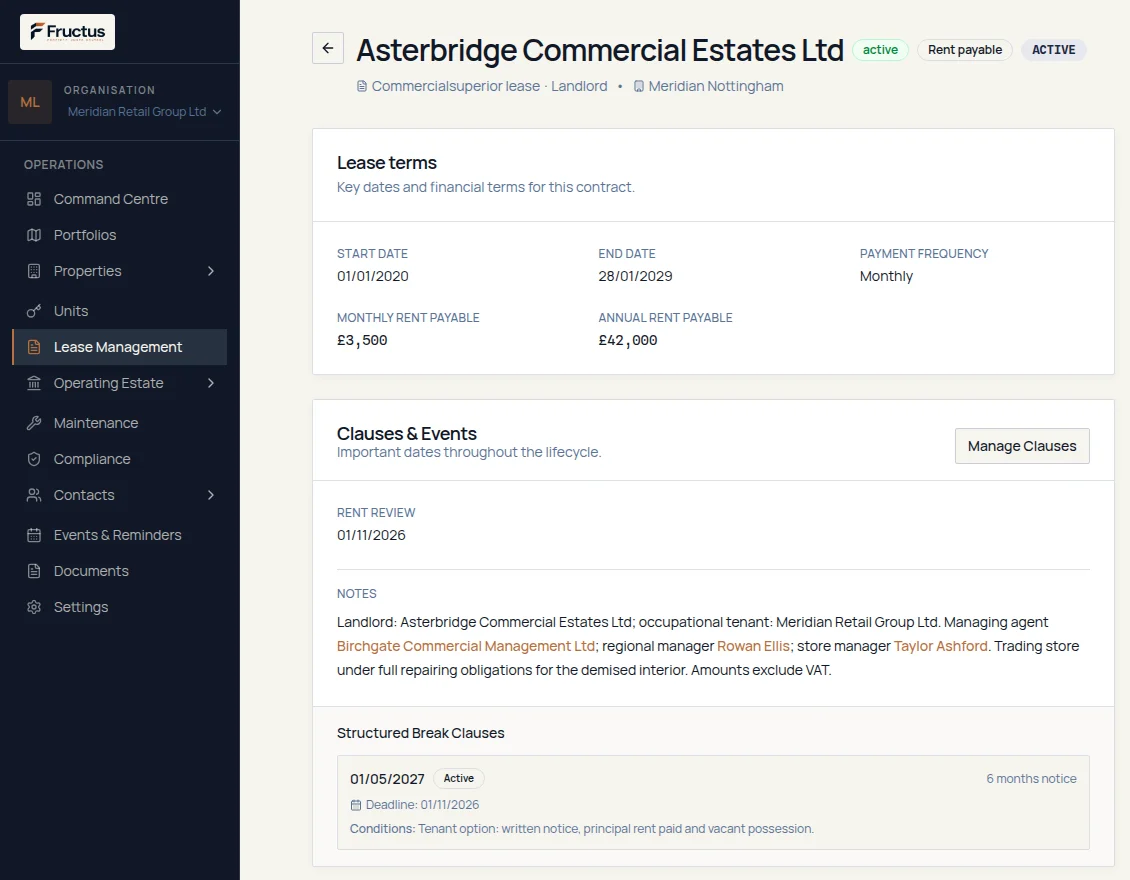Screen dimensions: 1130x880
Task: Expand the Contacts submenu chevron
Action: tap(210, 495)
